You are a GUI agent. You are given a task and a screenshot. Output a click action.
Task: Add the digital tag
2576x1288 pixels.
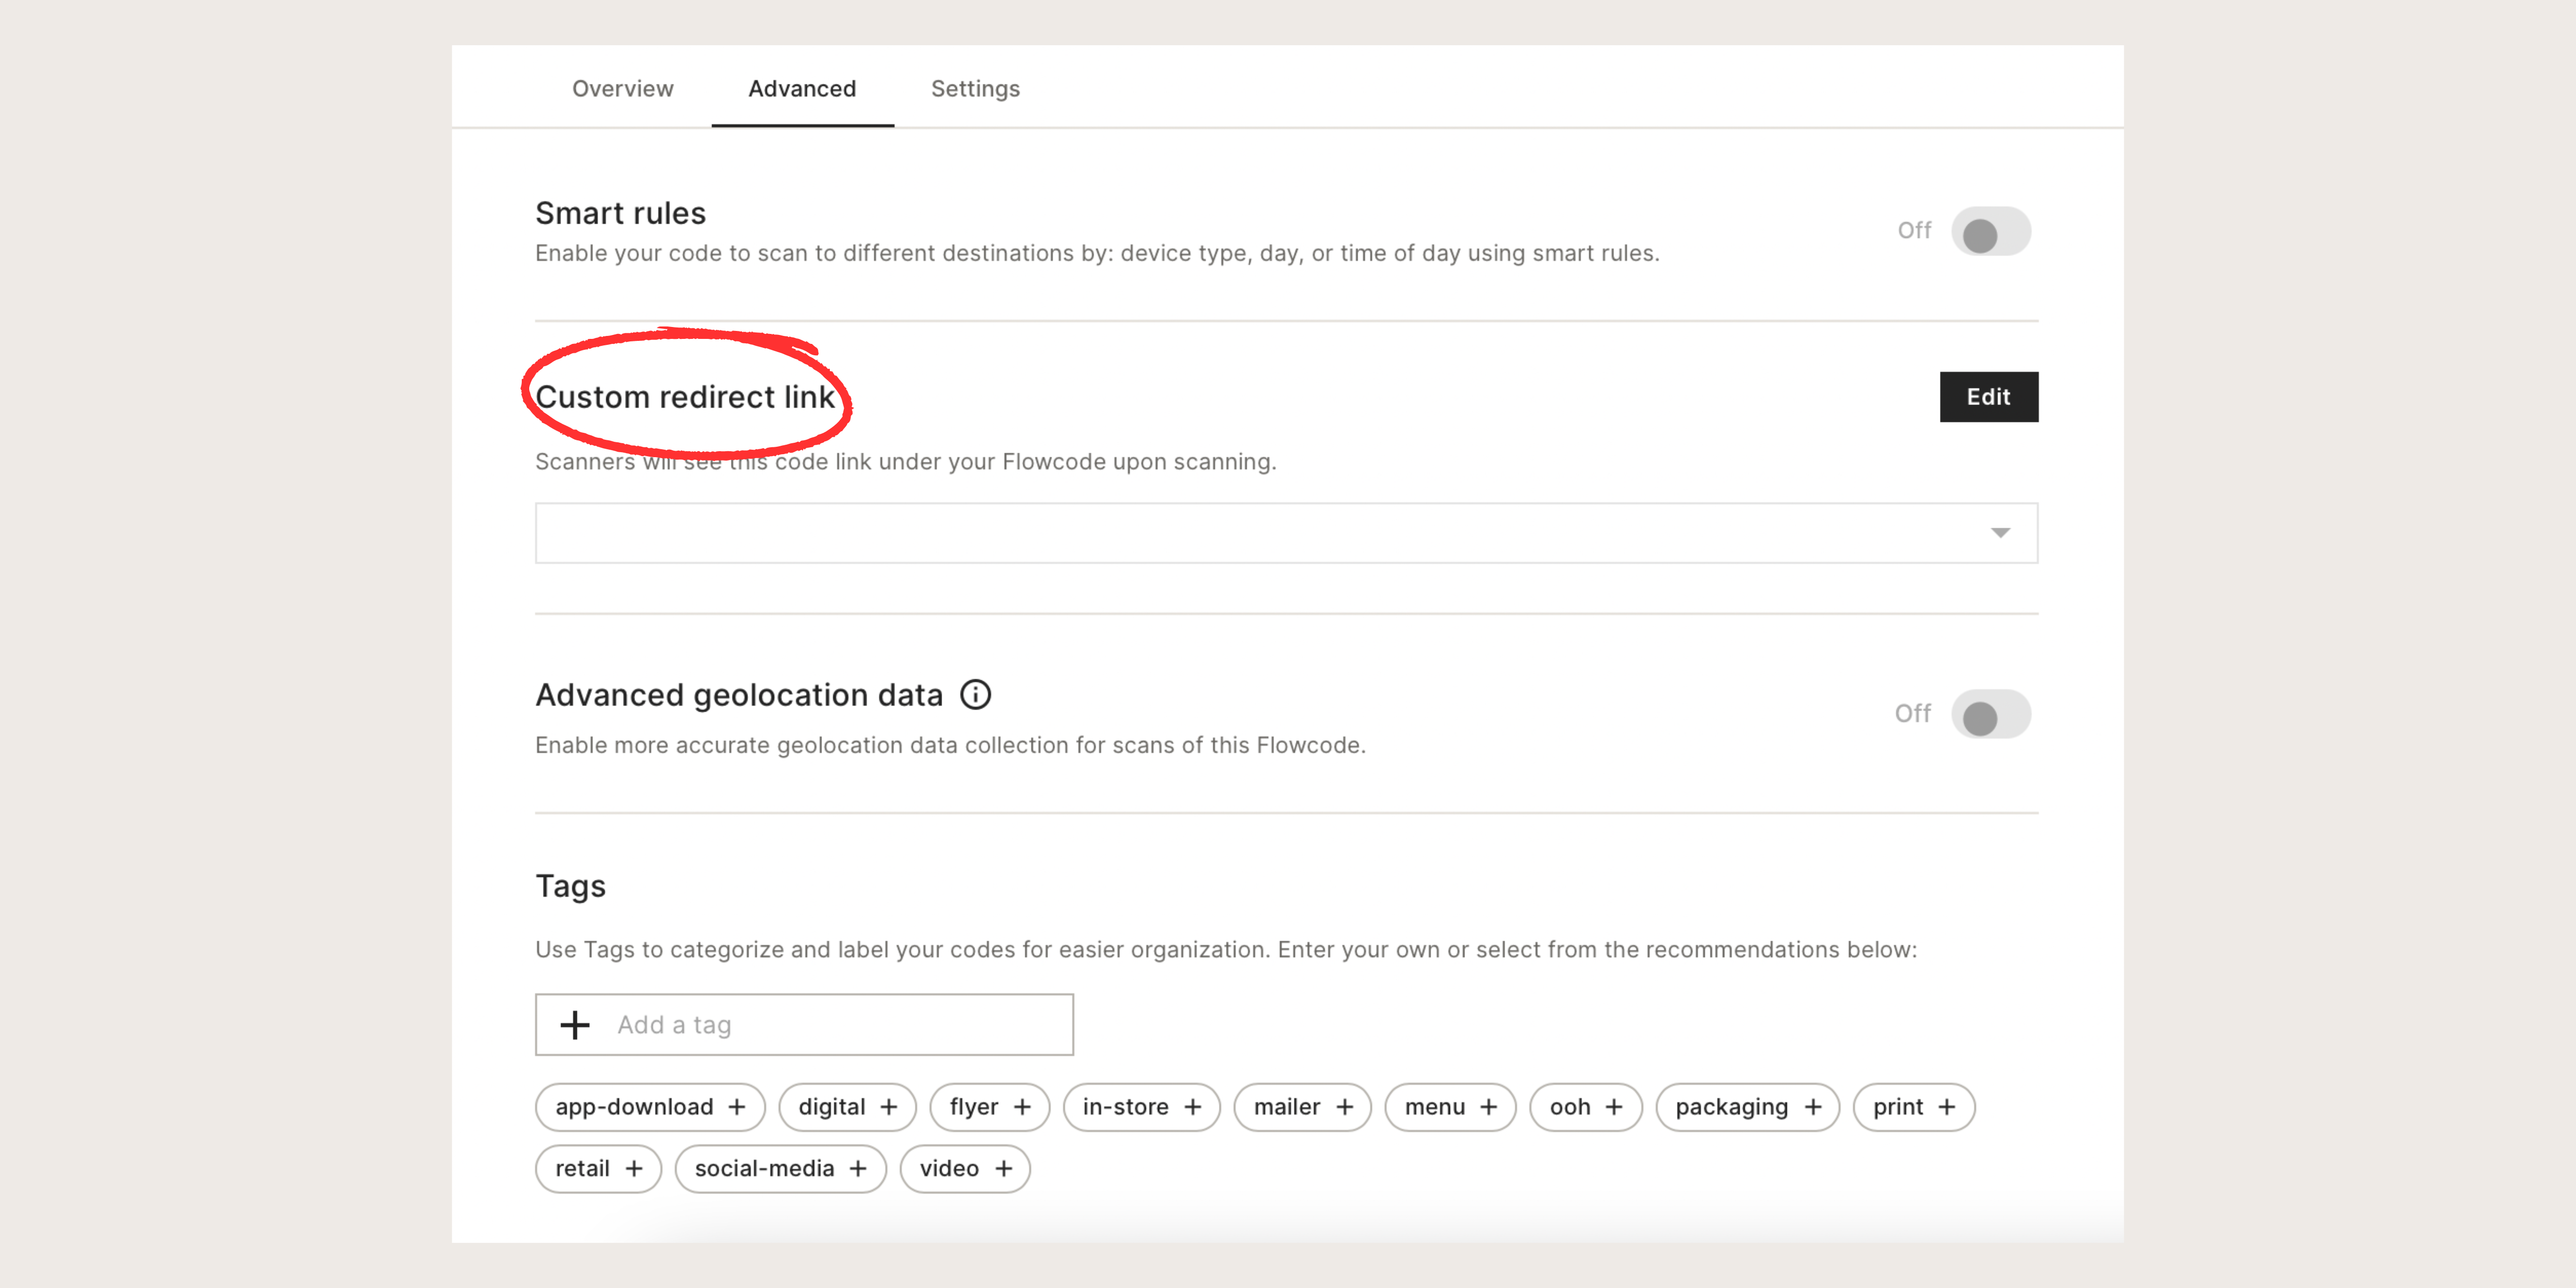click(x=847, y=1107)
